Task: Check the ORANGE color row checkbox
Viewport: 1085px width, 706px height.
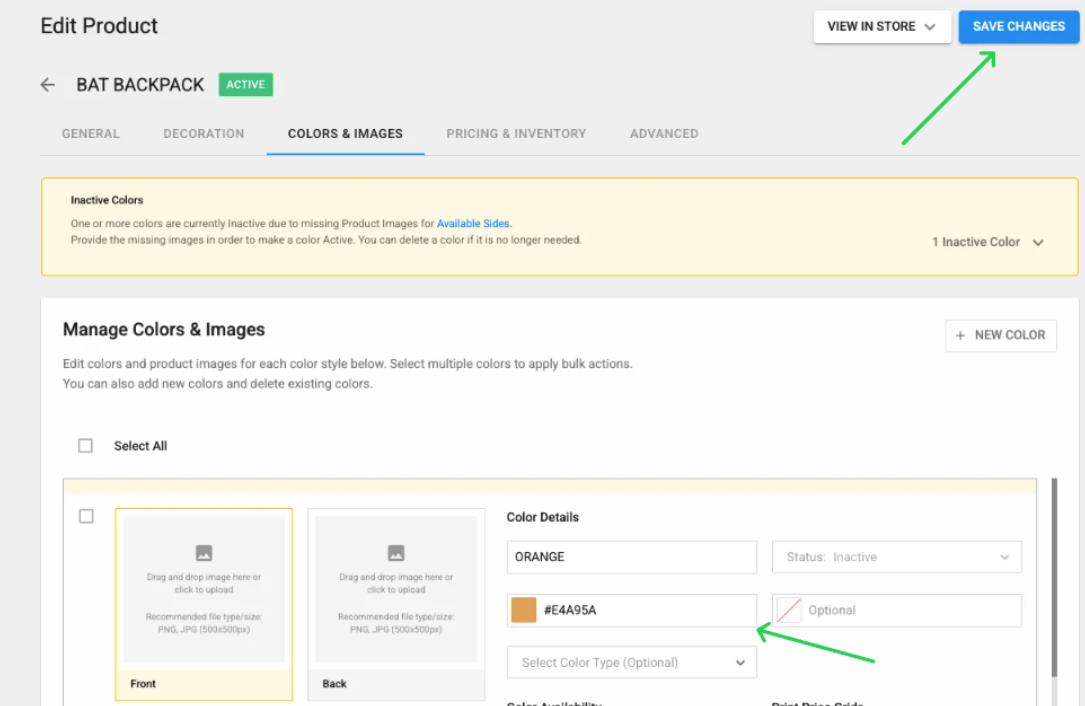Action: [86, 516]
